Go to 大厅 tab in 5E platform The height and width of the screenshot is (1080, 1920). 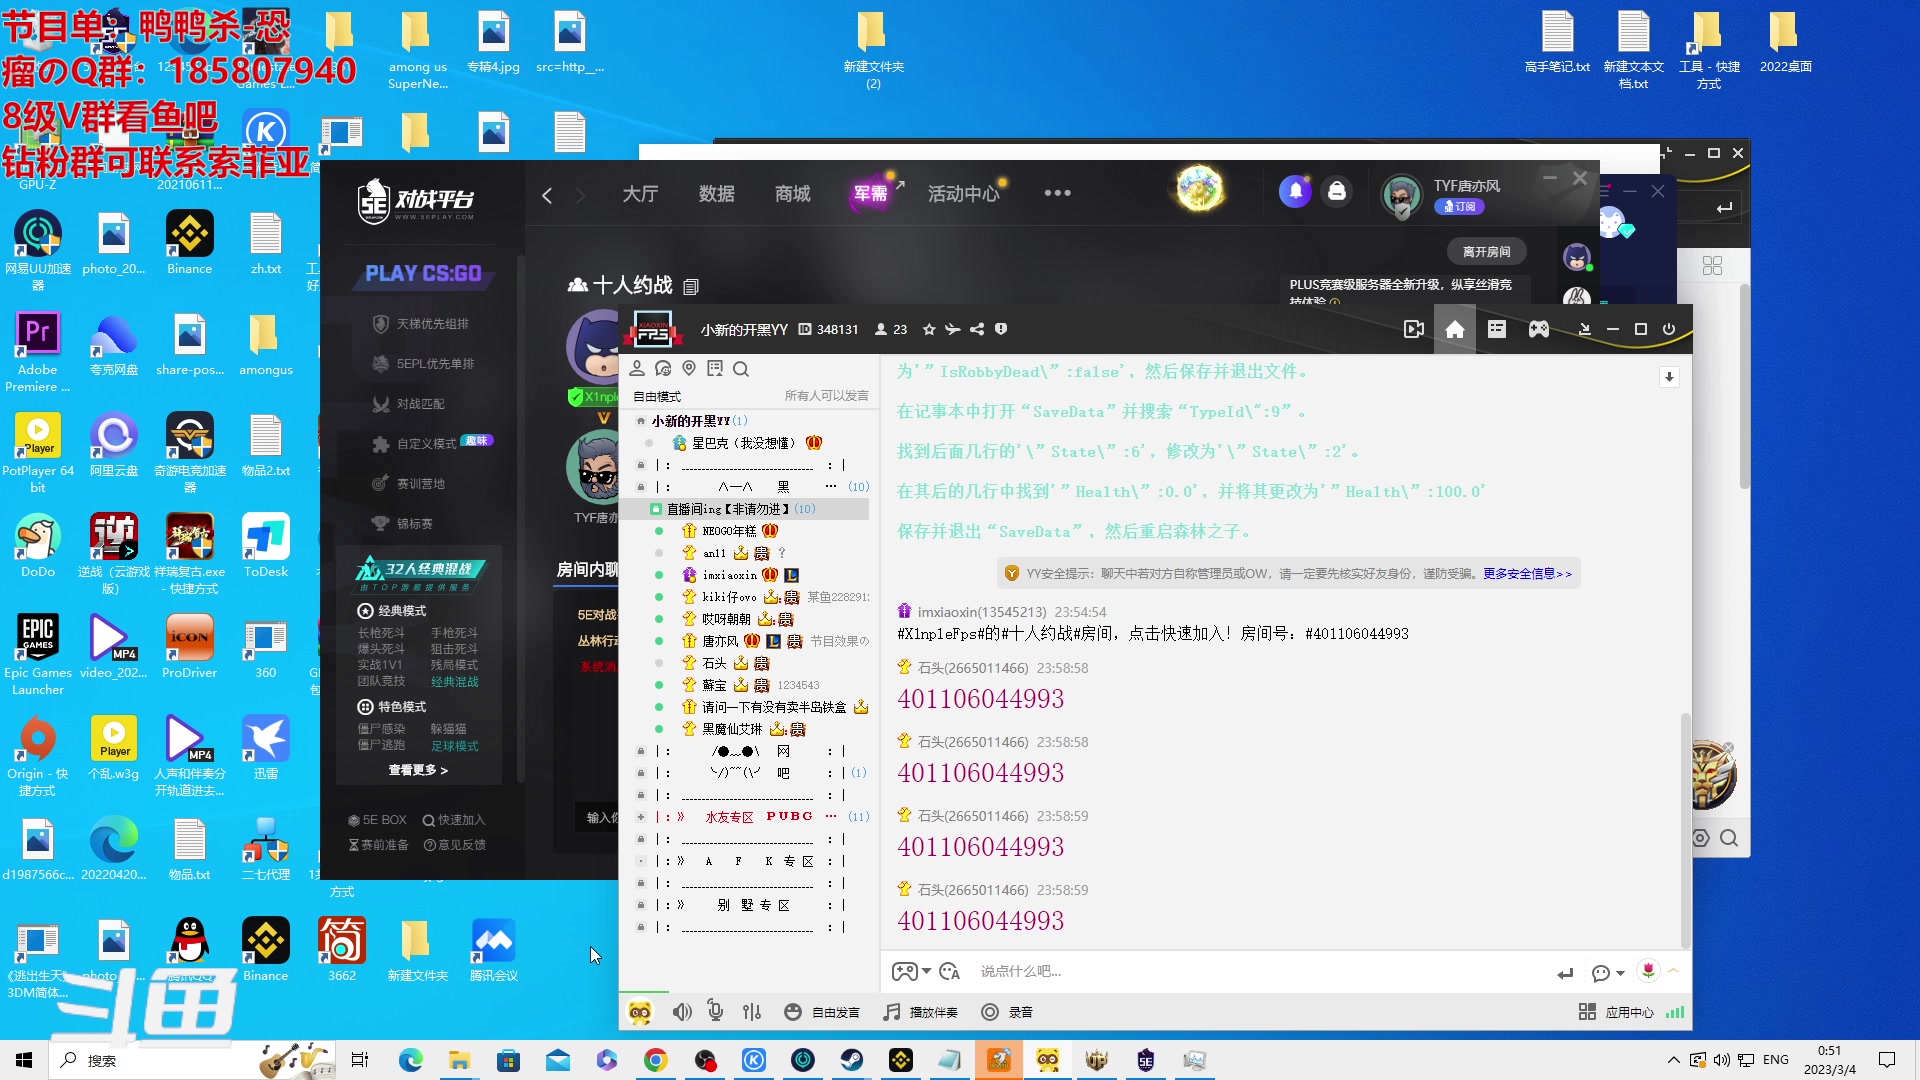(640, 194)
